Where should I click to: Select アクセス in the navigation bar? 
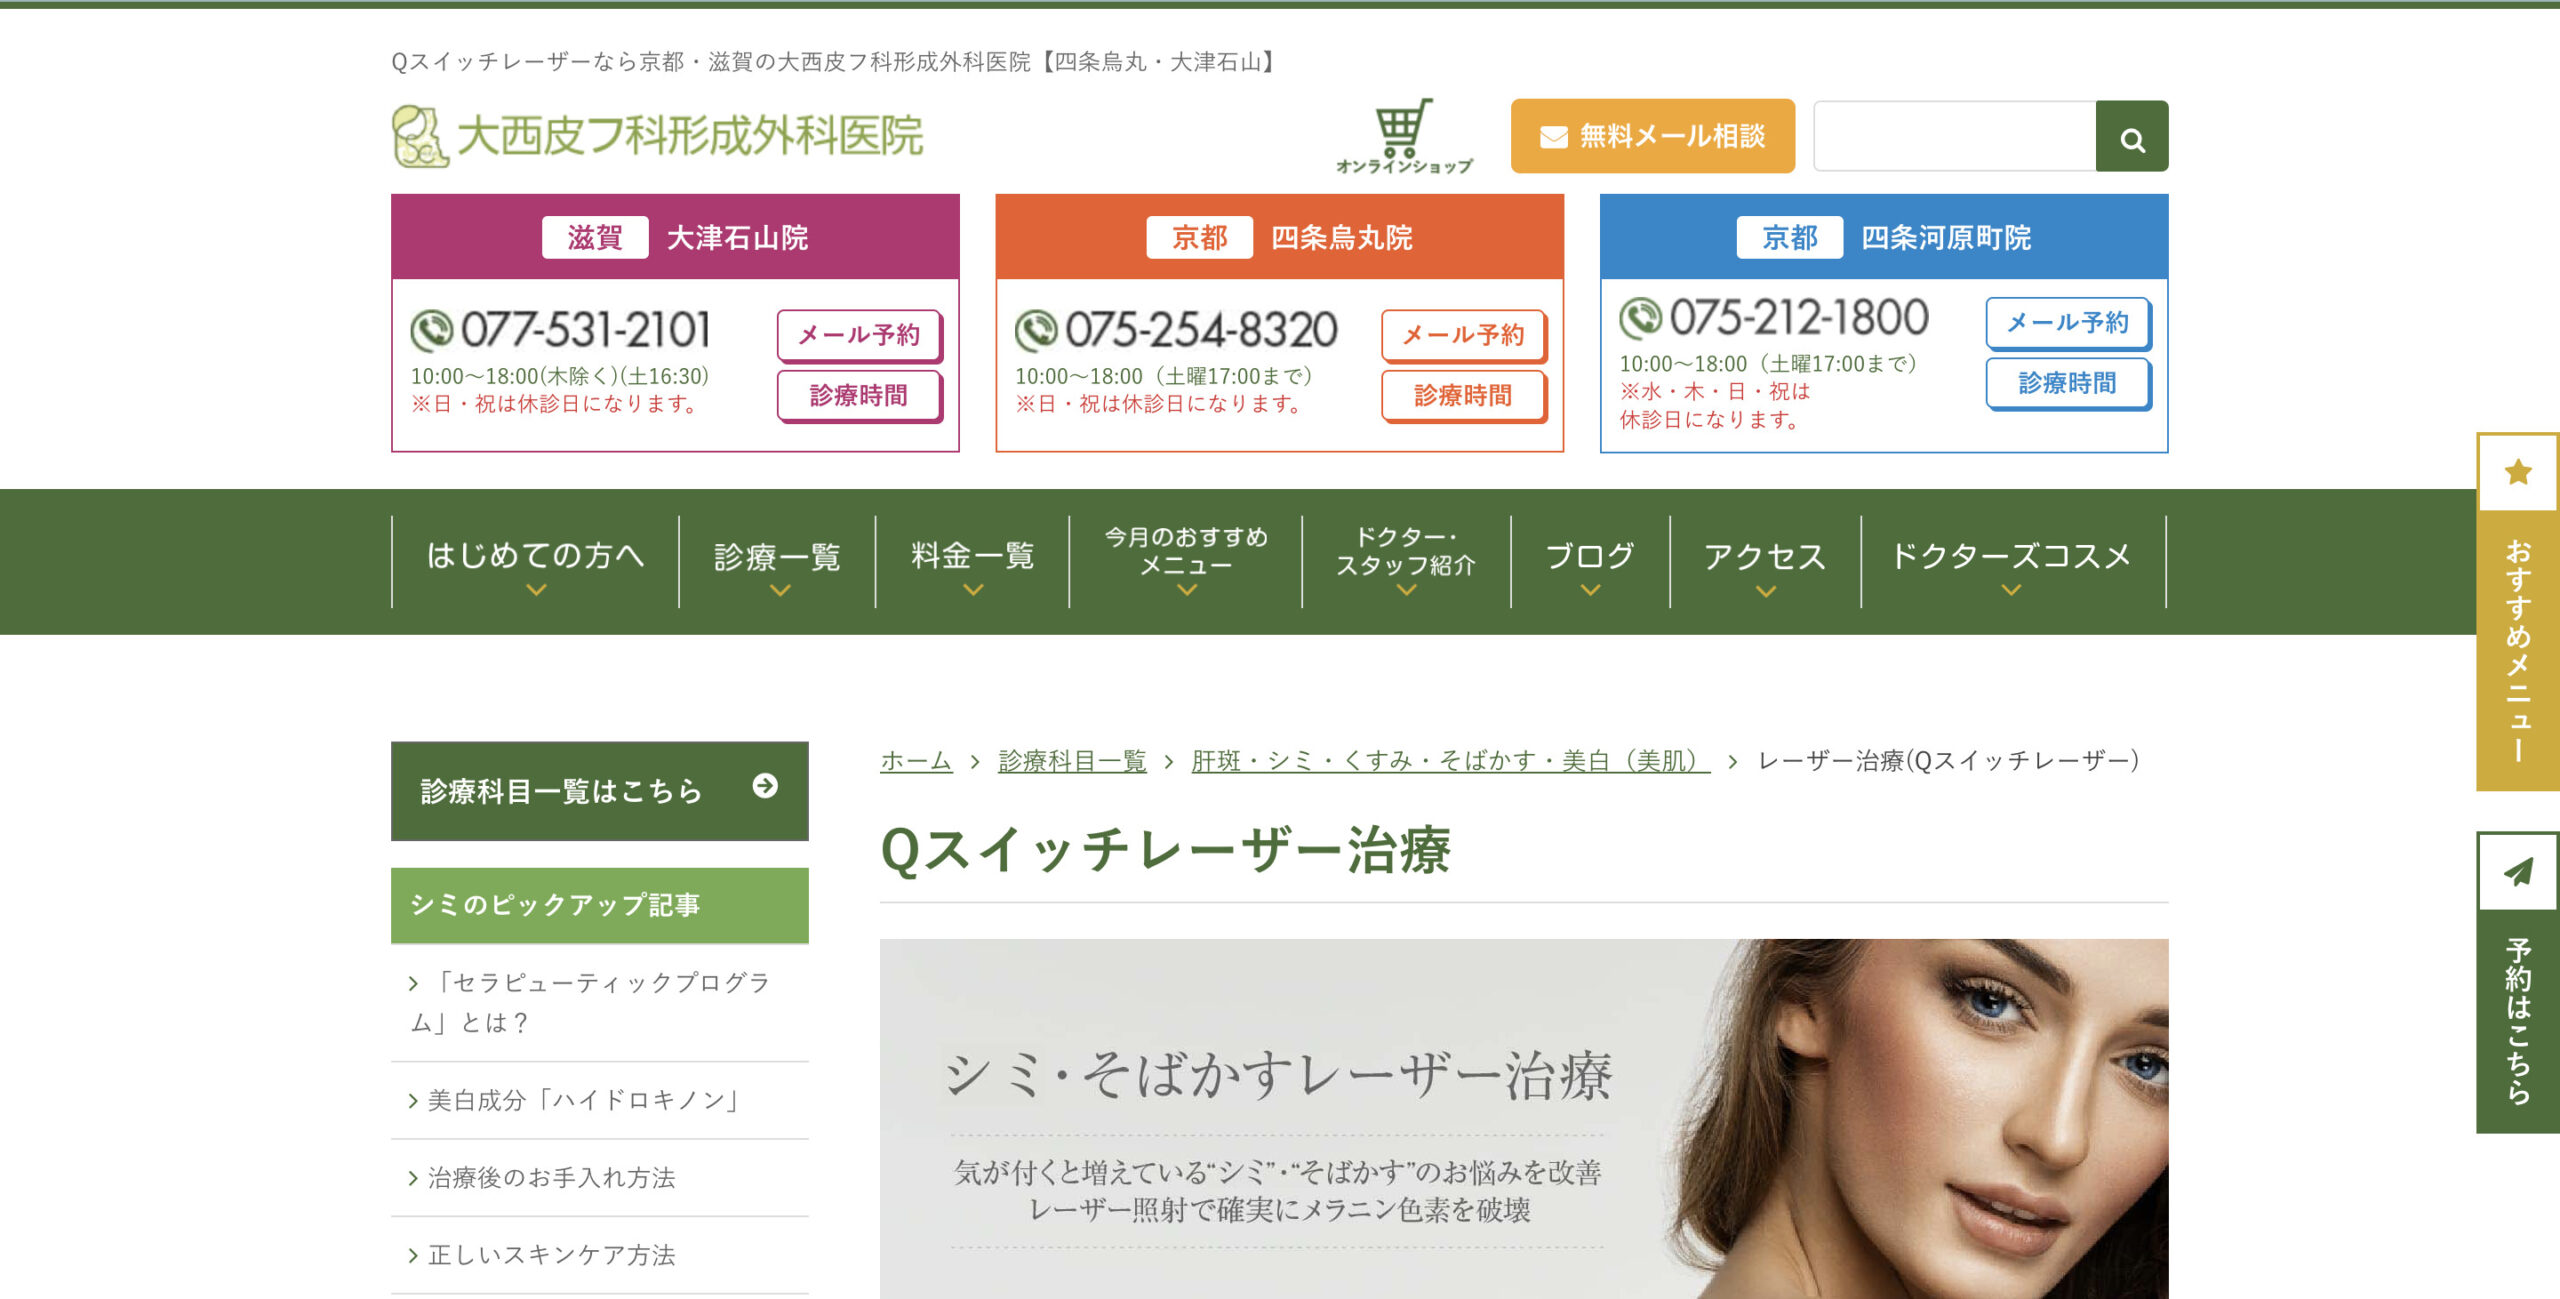click(x=1762, y=558)
